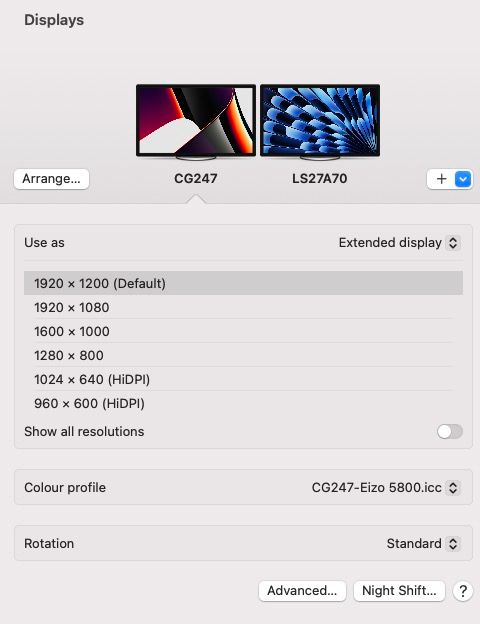Click the CG247 display name label
Image resolution: width=480 pixels, height=624 pixels.
click(x=196, y=179)
